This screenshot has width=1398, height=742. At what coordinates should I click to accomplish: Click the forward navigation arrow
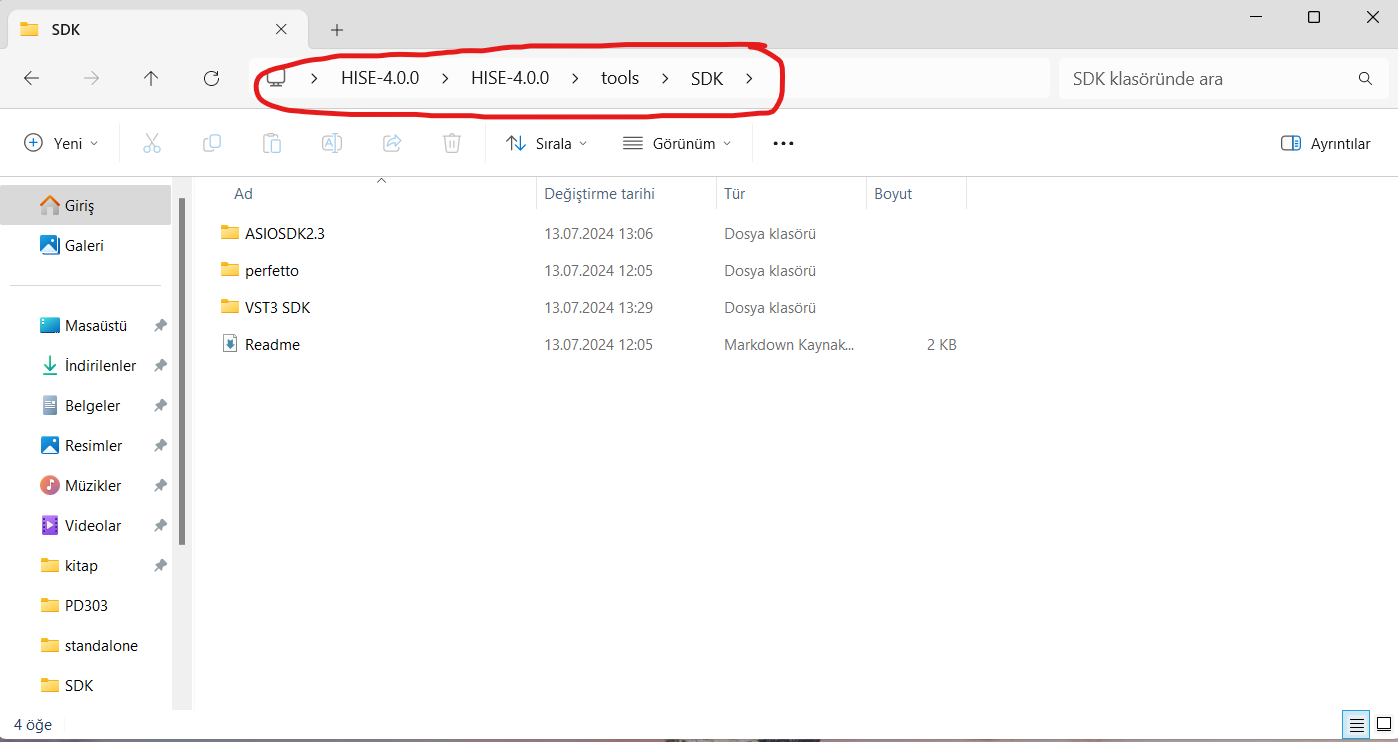click(x=91, y=78)
